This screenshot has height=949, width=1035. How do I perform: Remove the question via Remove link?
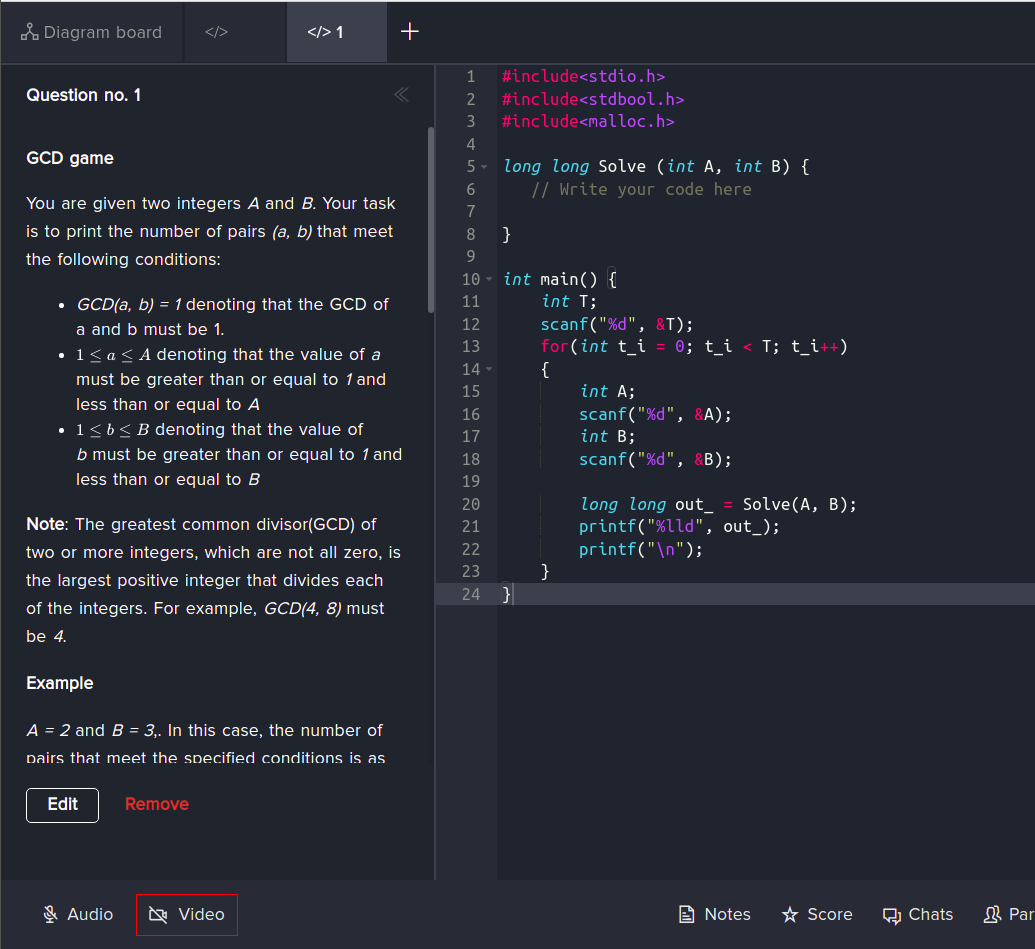point(157,804)
